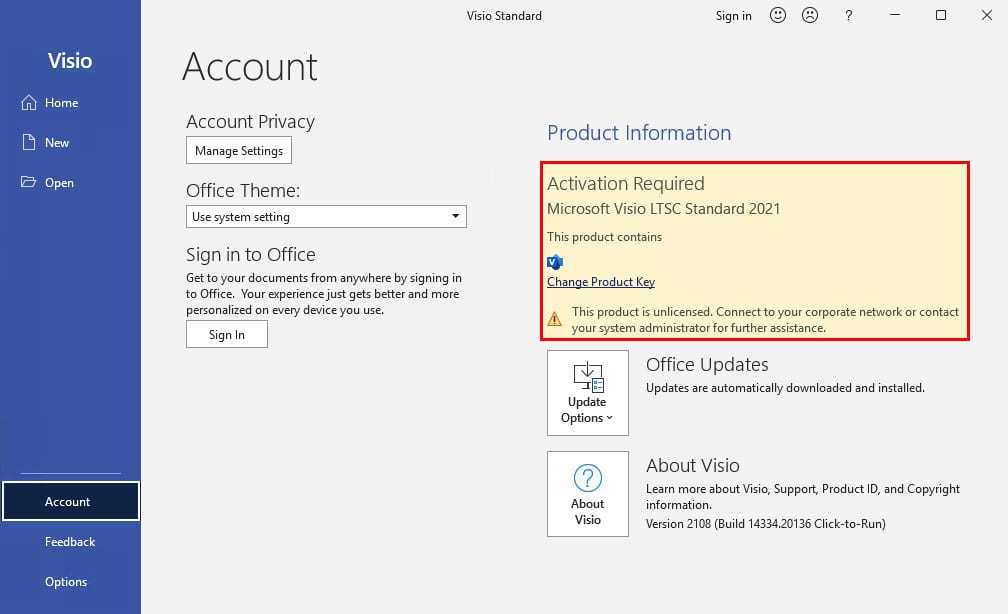Click the Open folder icon in sidebar
The image size is (1008, 614).
point(28,182)
